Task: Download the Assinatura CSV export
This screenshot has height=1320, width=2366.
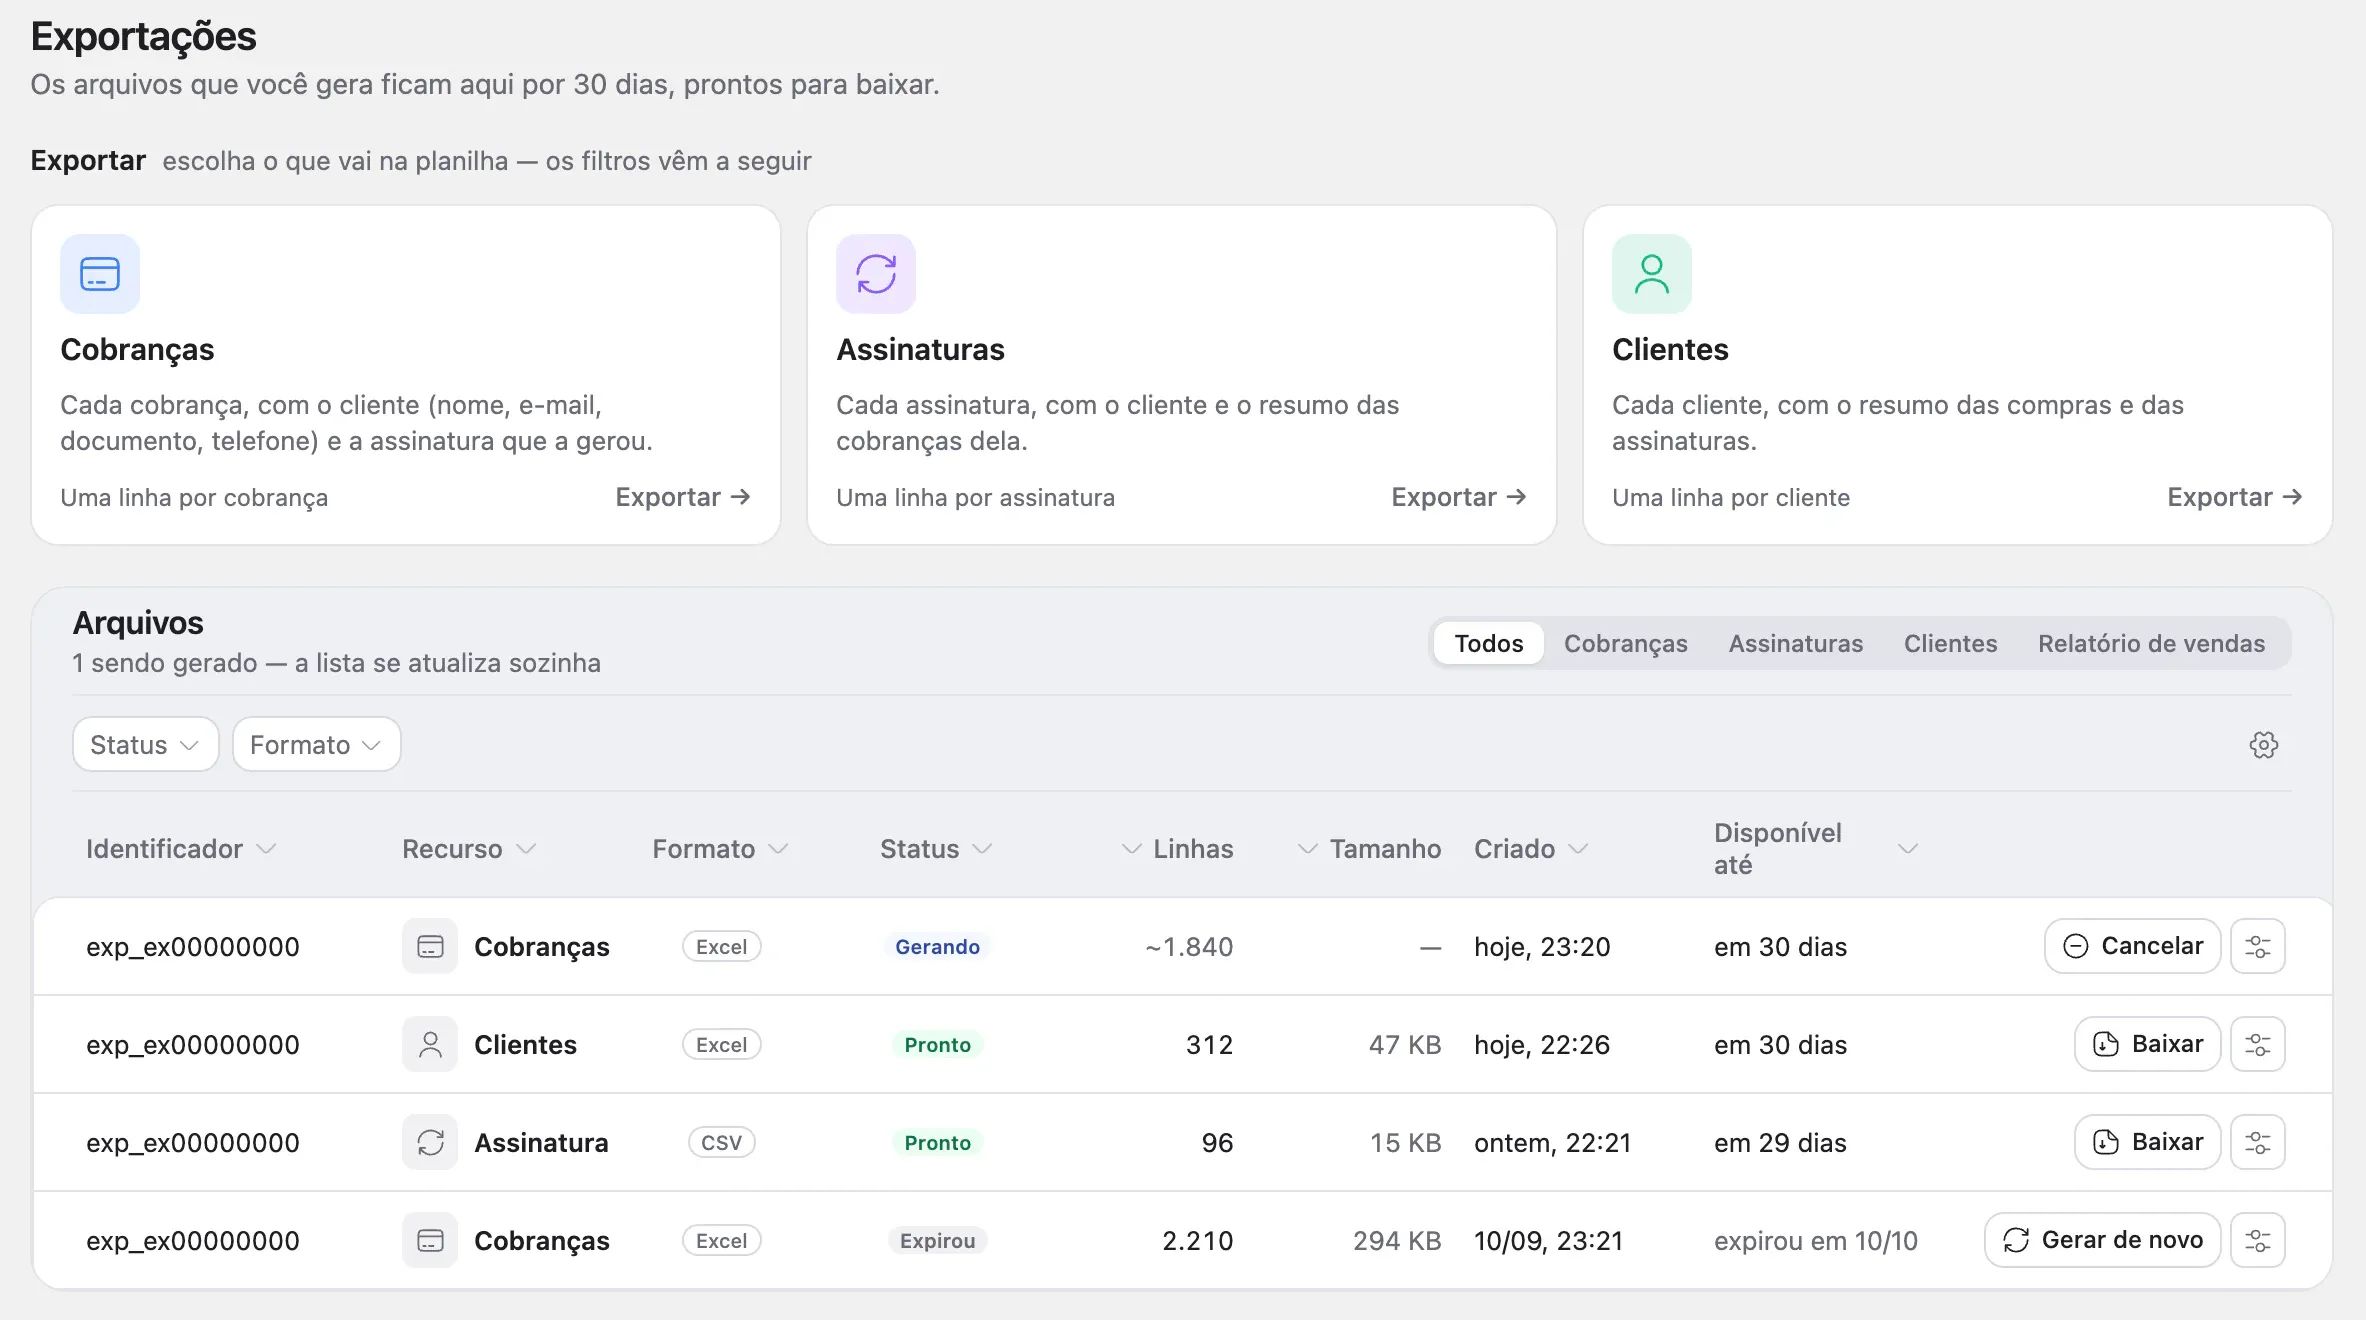Action: 2147,1142
